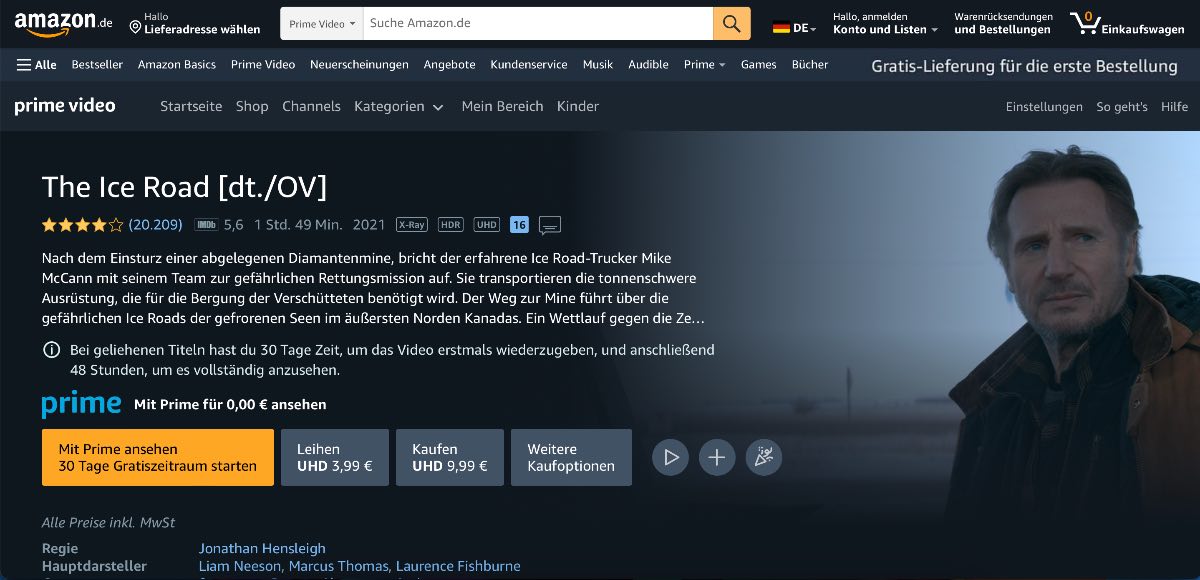The height and width of the screenshot is (580, 1200).
Task: Open Games nav item
Action: [758, 64]
